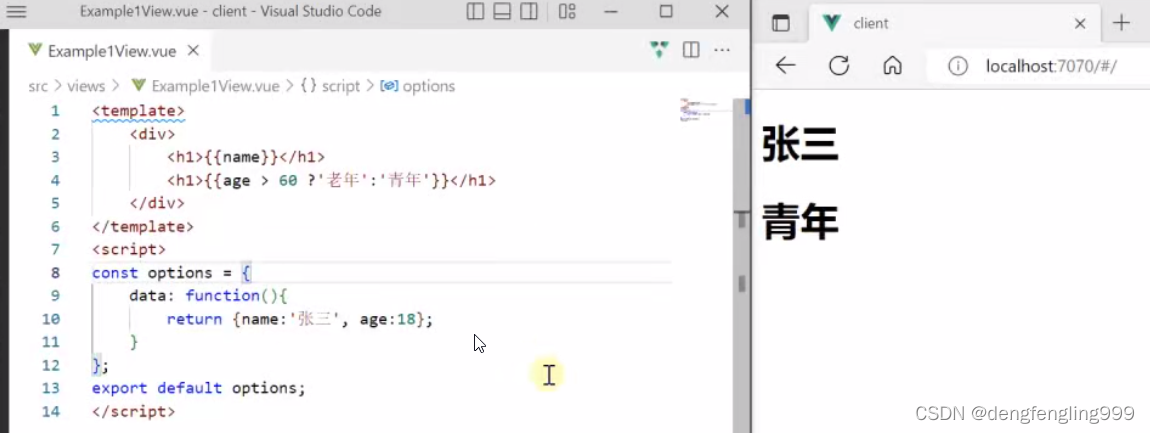Click the Vue extension icon in editor toolbar
1150x433 pixels.
(659, 50)
